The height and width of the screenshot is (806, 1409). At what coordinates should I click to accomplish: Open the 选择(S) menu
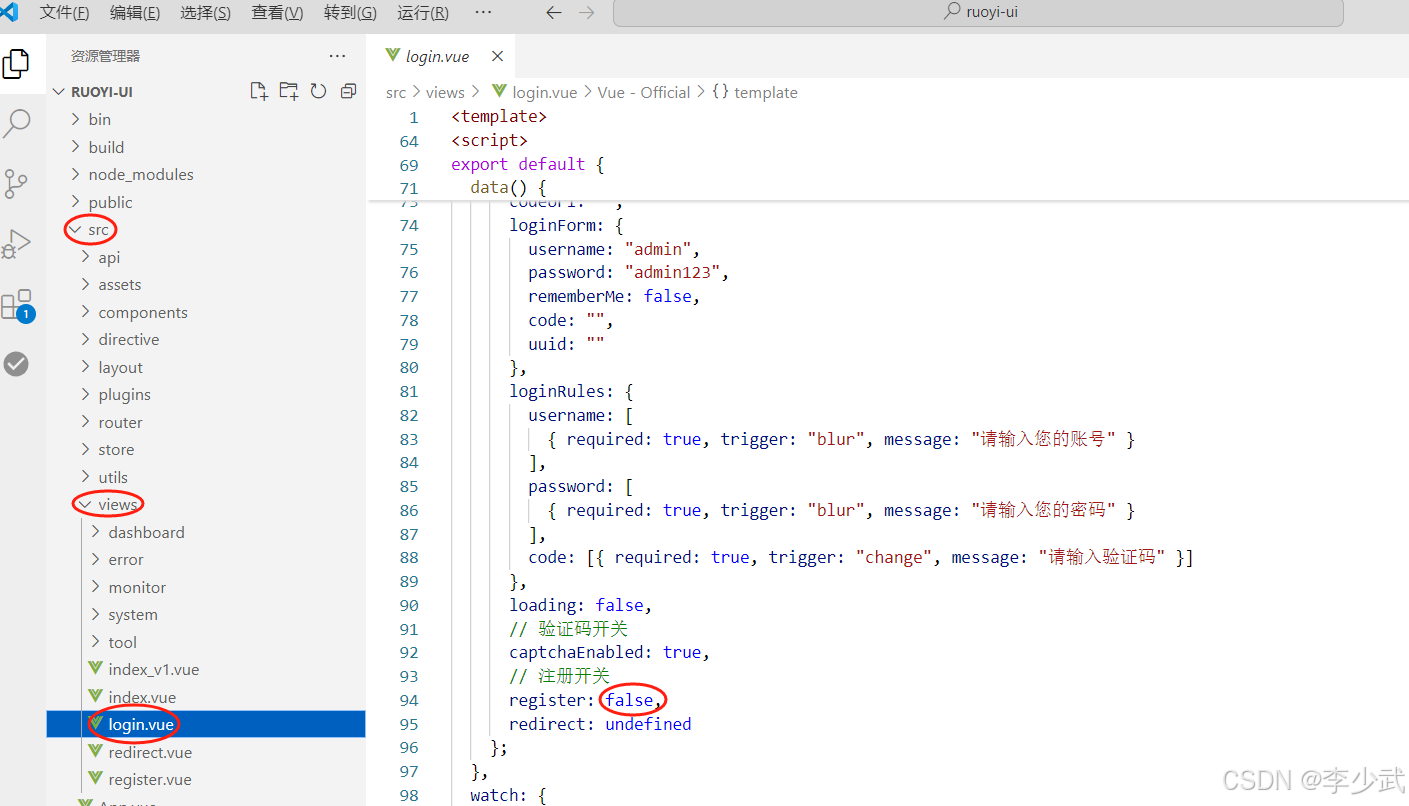(206, 13)
